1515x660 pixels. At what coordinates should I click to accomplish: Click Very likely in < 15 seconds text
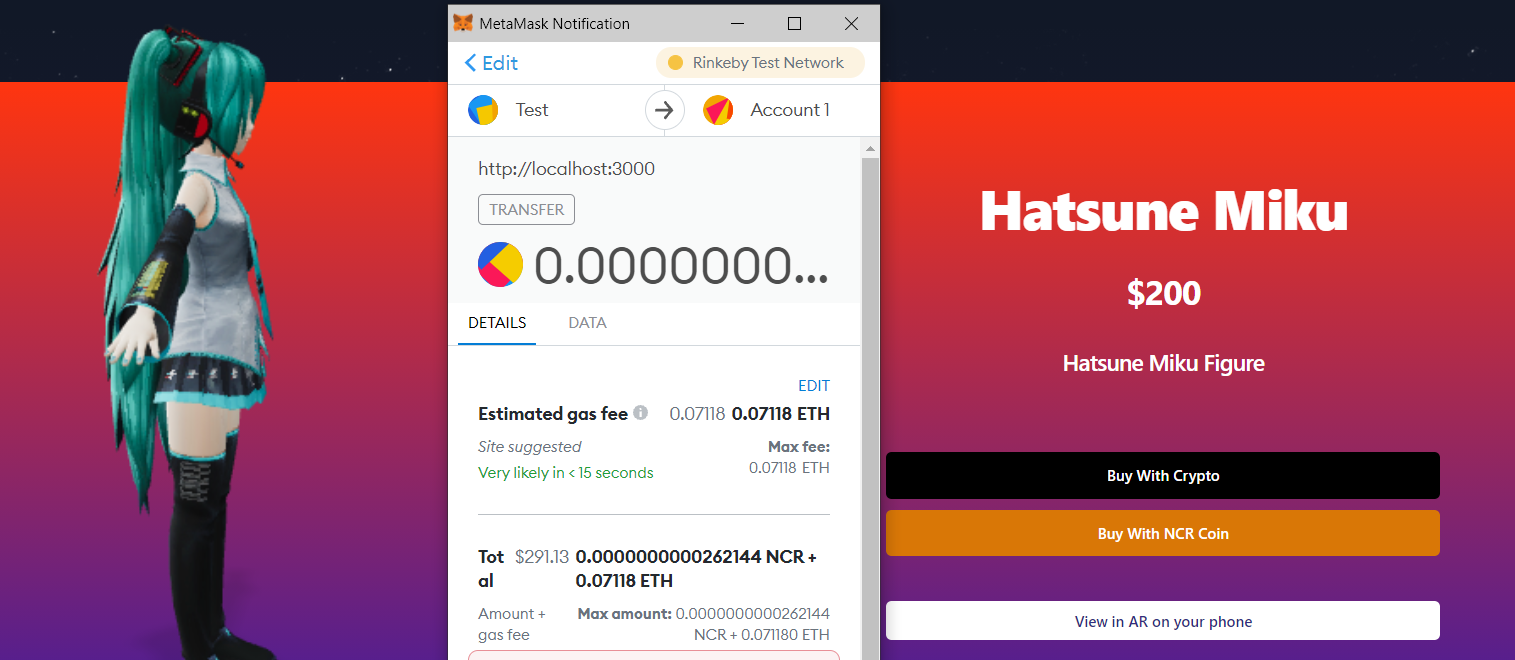coord(565,473)
